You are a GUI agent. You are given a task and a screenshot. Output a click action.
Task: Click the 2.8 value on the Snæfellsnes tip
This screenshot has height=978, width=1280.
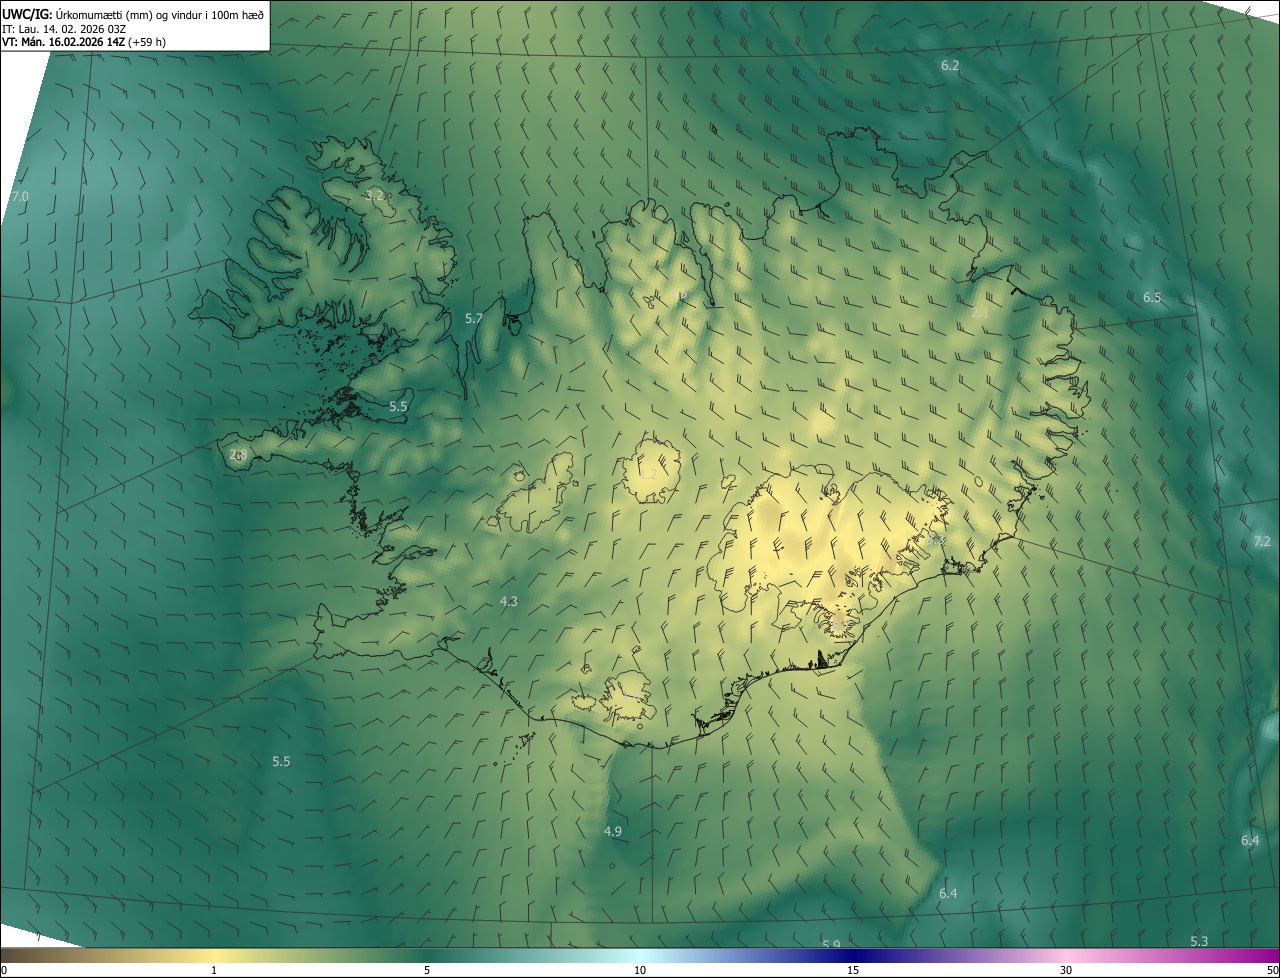[238, 454]
